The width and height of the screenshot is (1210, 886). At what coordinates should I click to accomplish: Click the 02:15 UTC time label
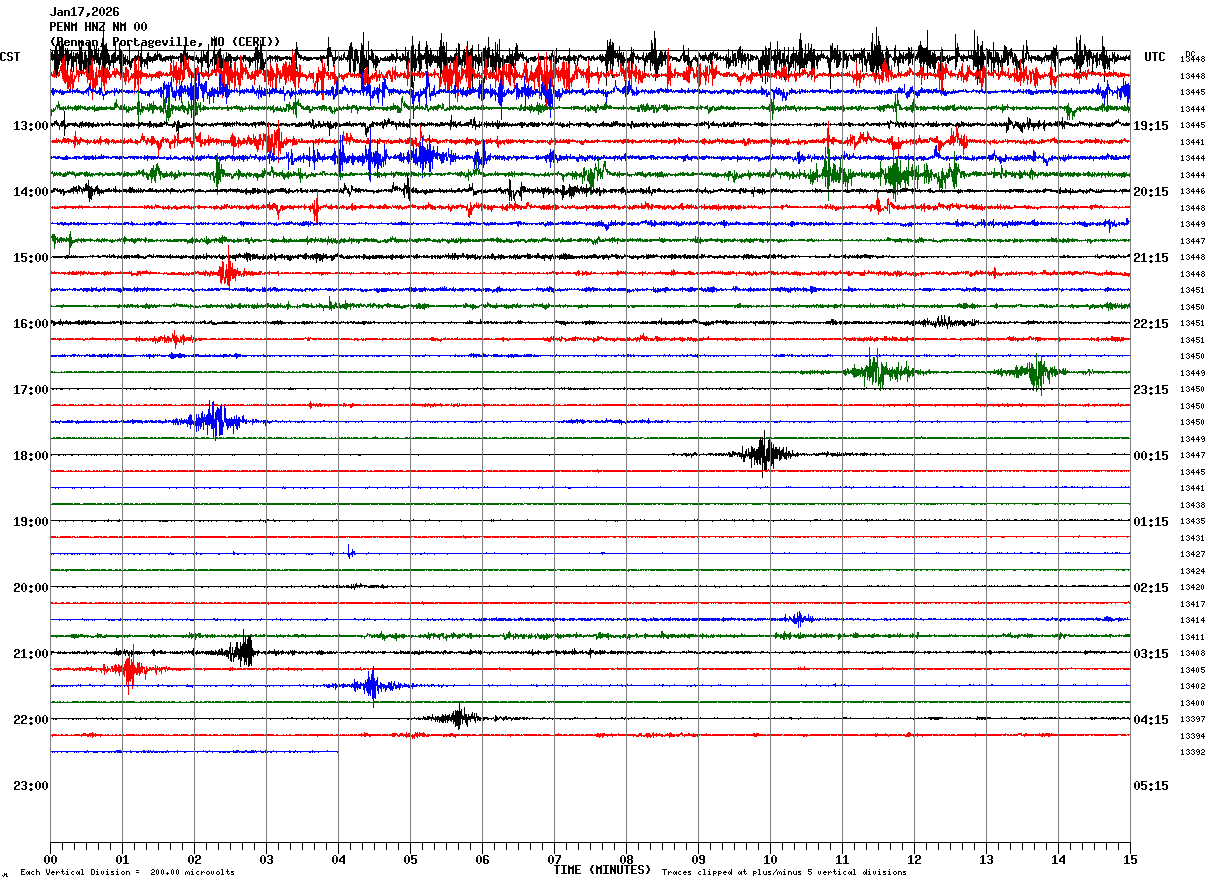point(1151,588)
